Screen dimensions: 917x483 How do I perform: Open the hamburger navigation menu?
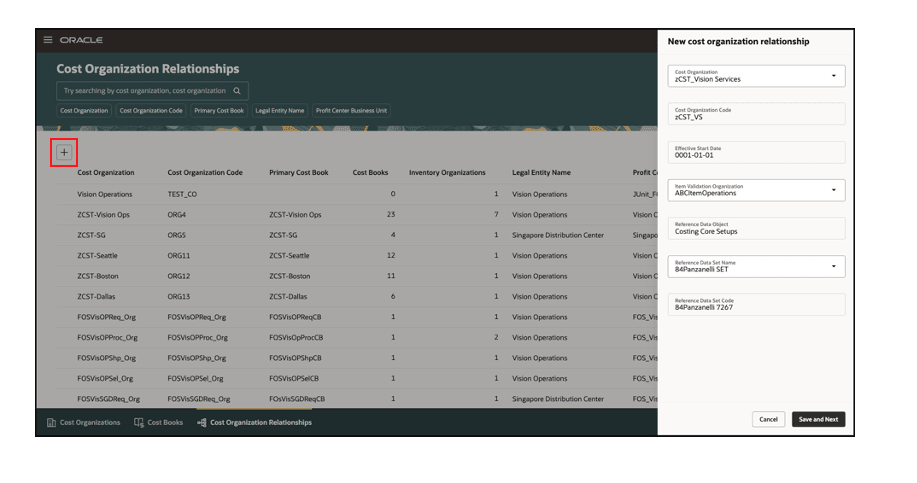tap(48, 40)
